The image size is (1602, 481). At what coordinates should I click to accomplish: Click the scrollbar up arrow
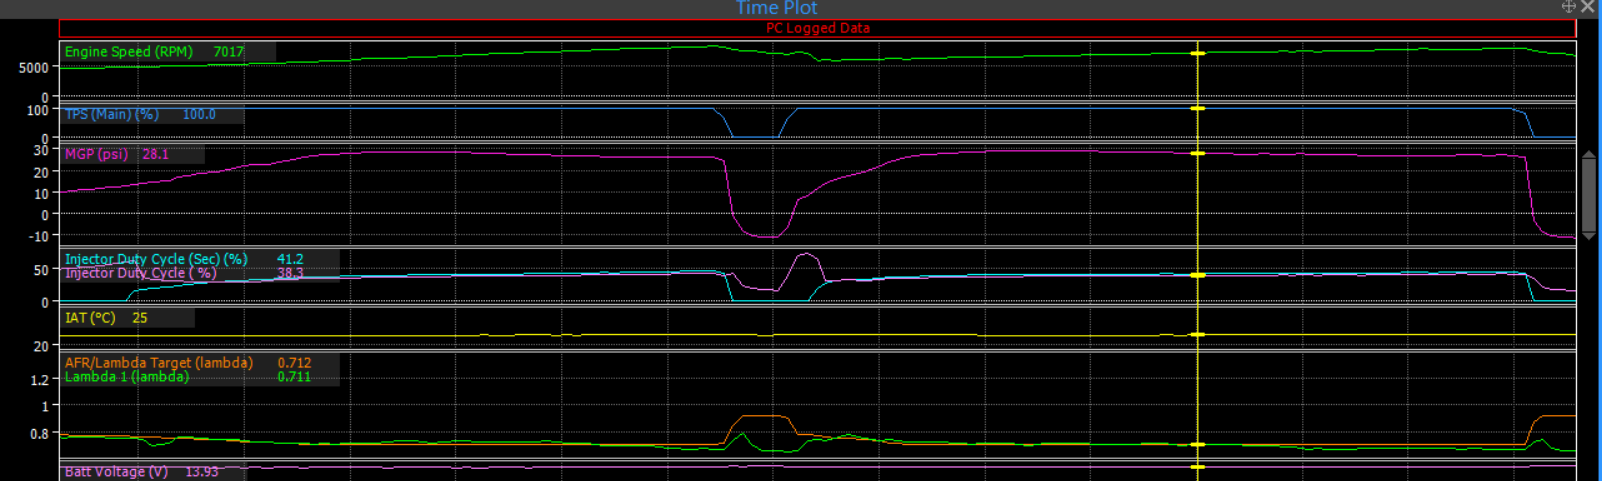[1589, 155]
